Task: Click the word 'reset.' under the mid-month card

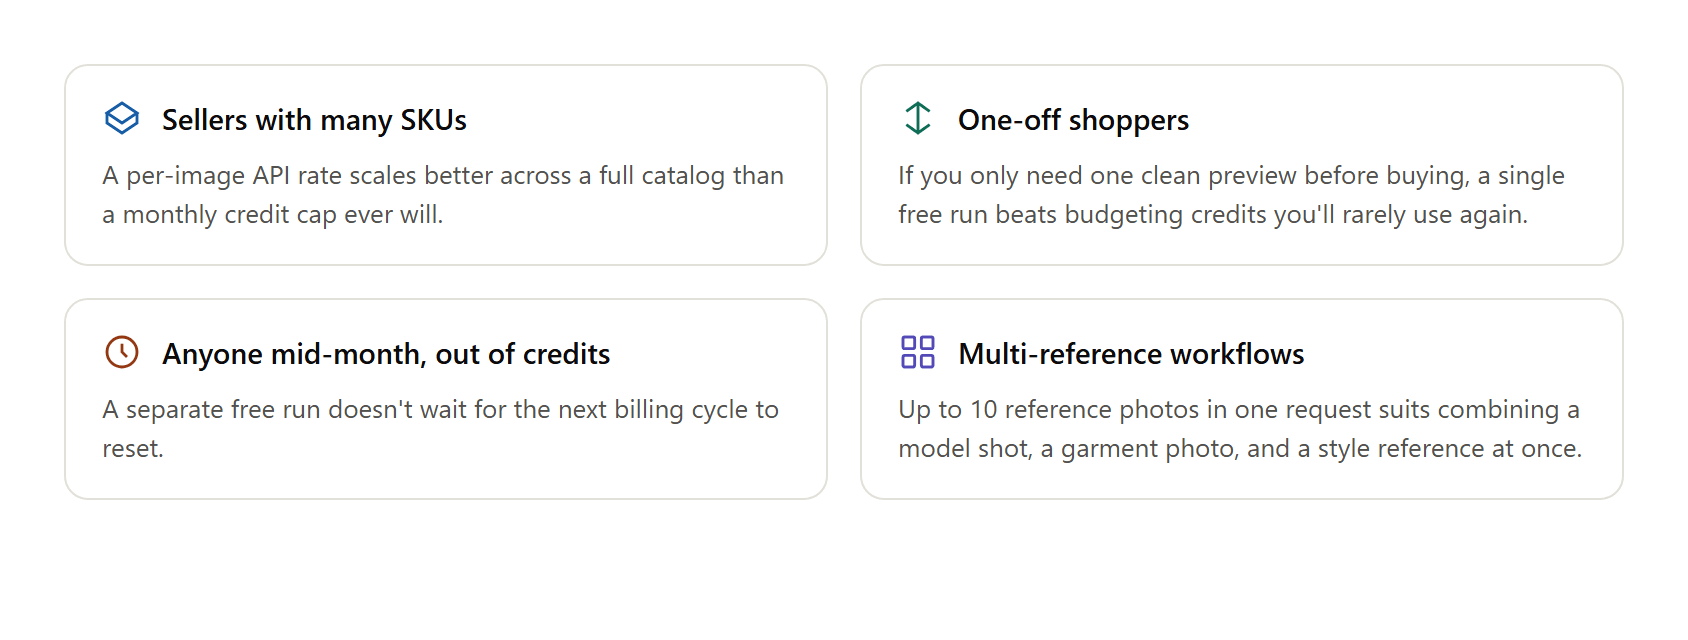Action: (x=133, y=449)
